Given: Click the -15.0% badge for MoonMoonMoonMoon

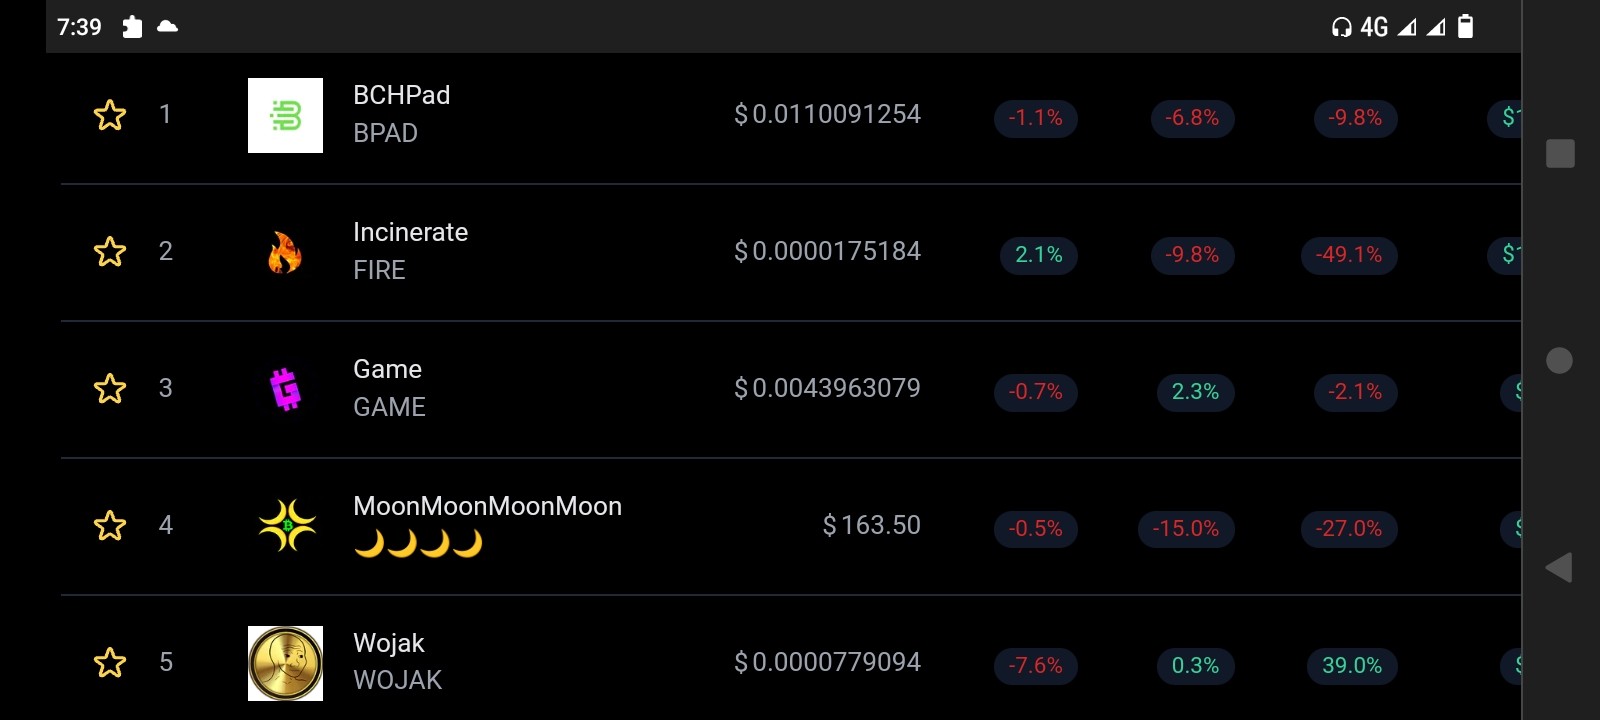Looking at the screenshot, I should coord(1186,529).
